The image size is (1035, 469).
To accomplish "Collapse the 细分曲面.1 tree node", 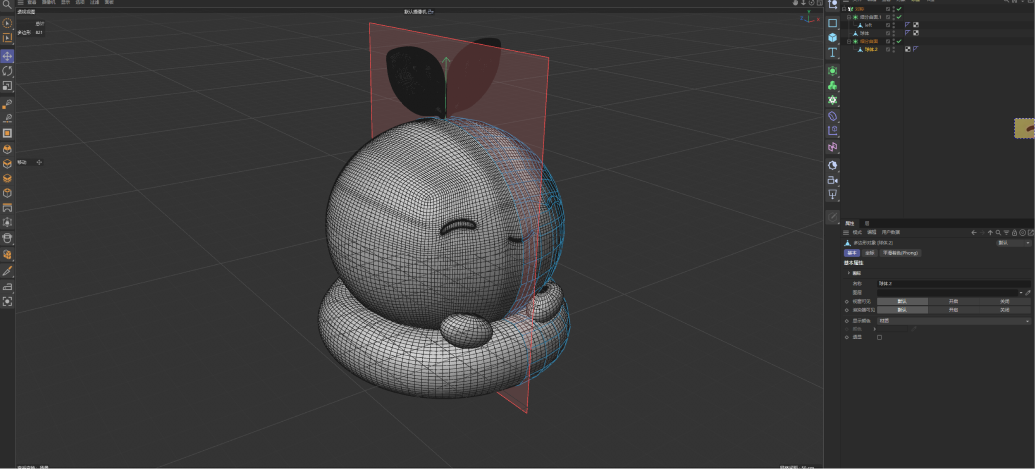I will [x=849, y=17].
